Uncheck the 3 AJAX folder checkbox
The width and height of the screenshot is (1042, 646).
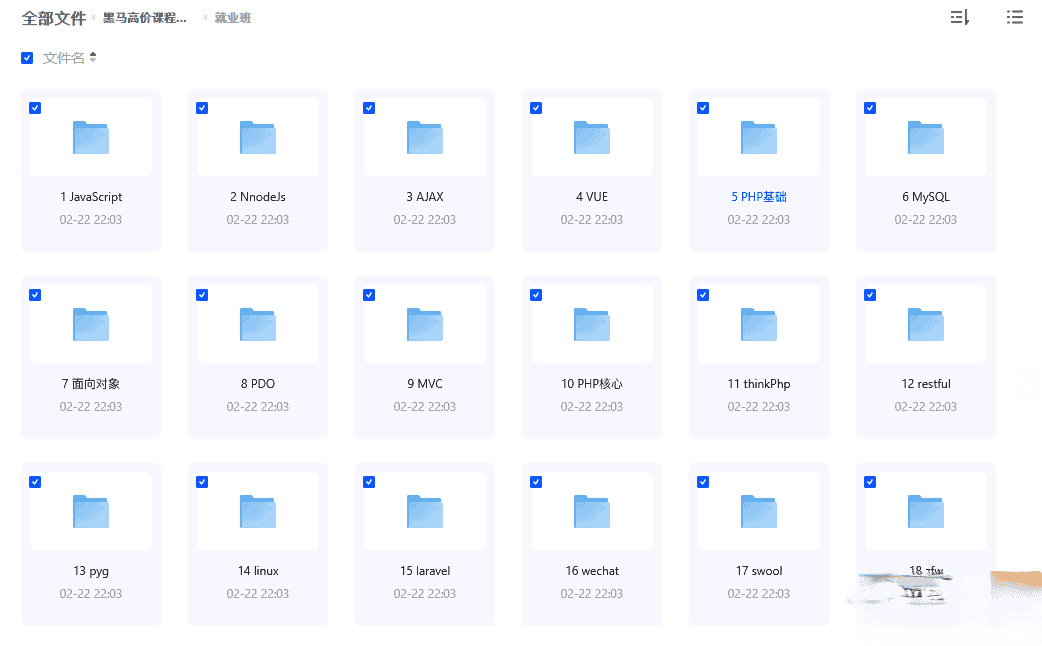pyautogui.click(x=369, y=108)
